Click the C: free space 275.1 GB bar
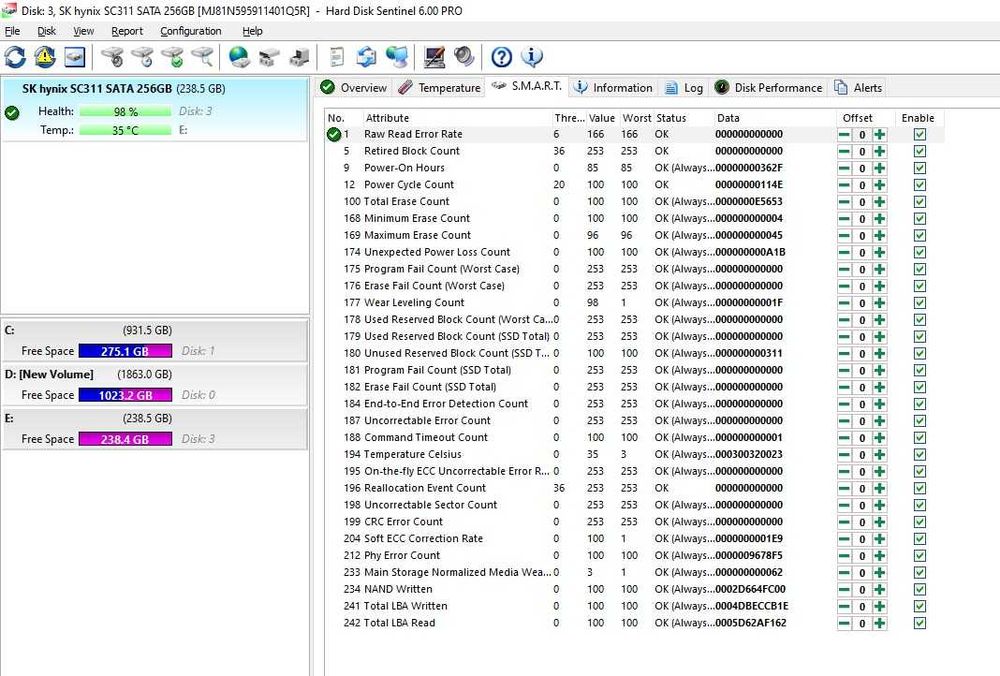Screen dimensions: 1000x676 (125, 351)
